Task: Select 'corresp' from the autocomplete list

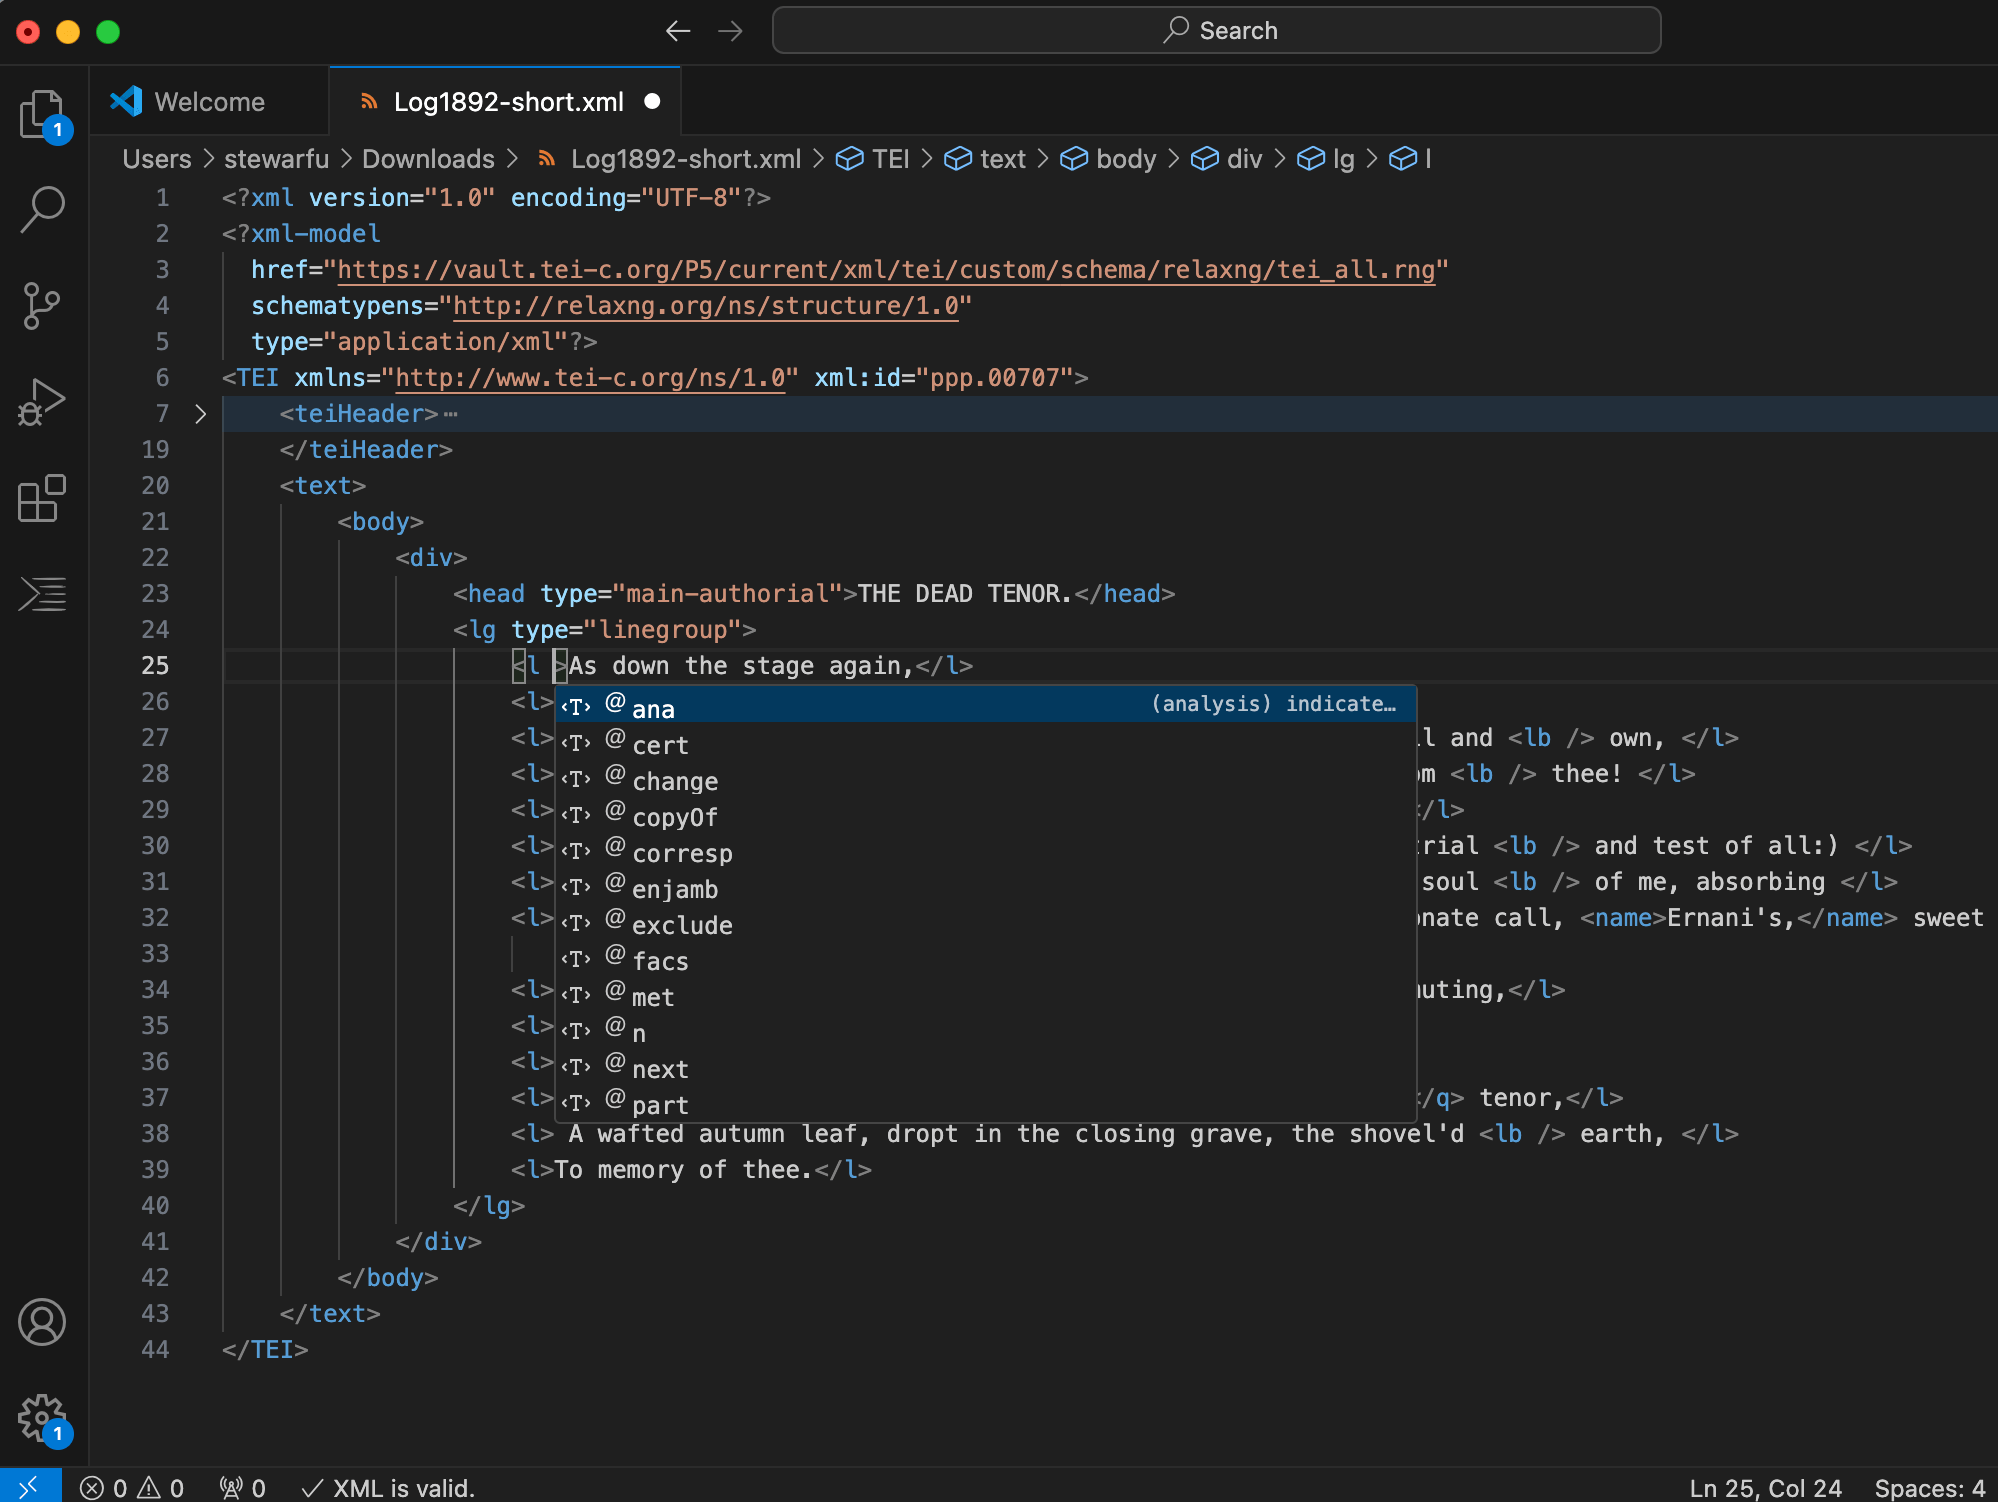Action: [x=682, y=853]
